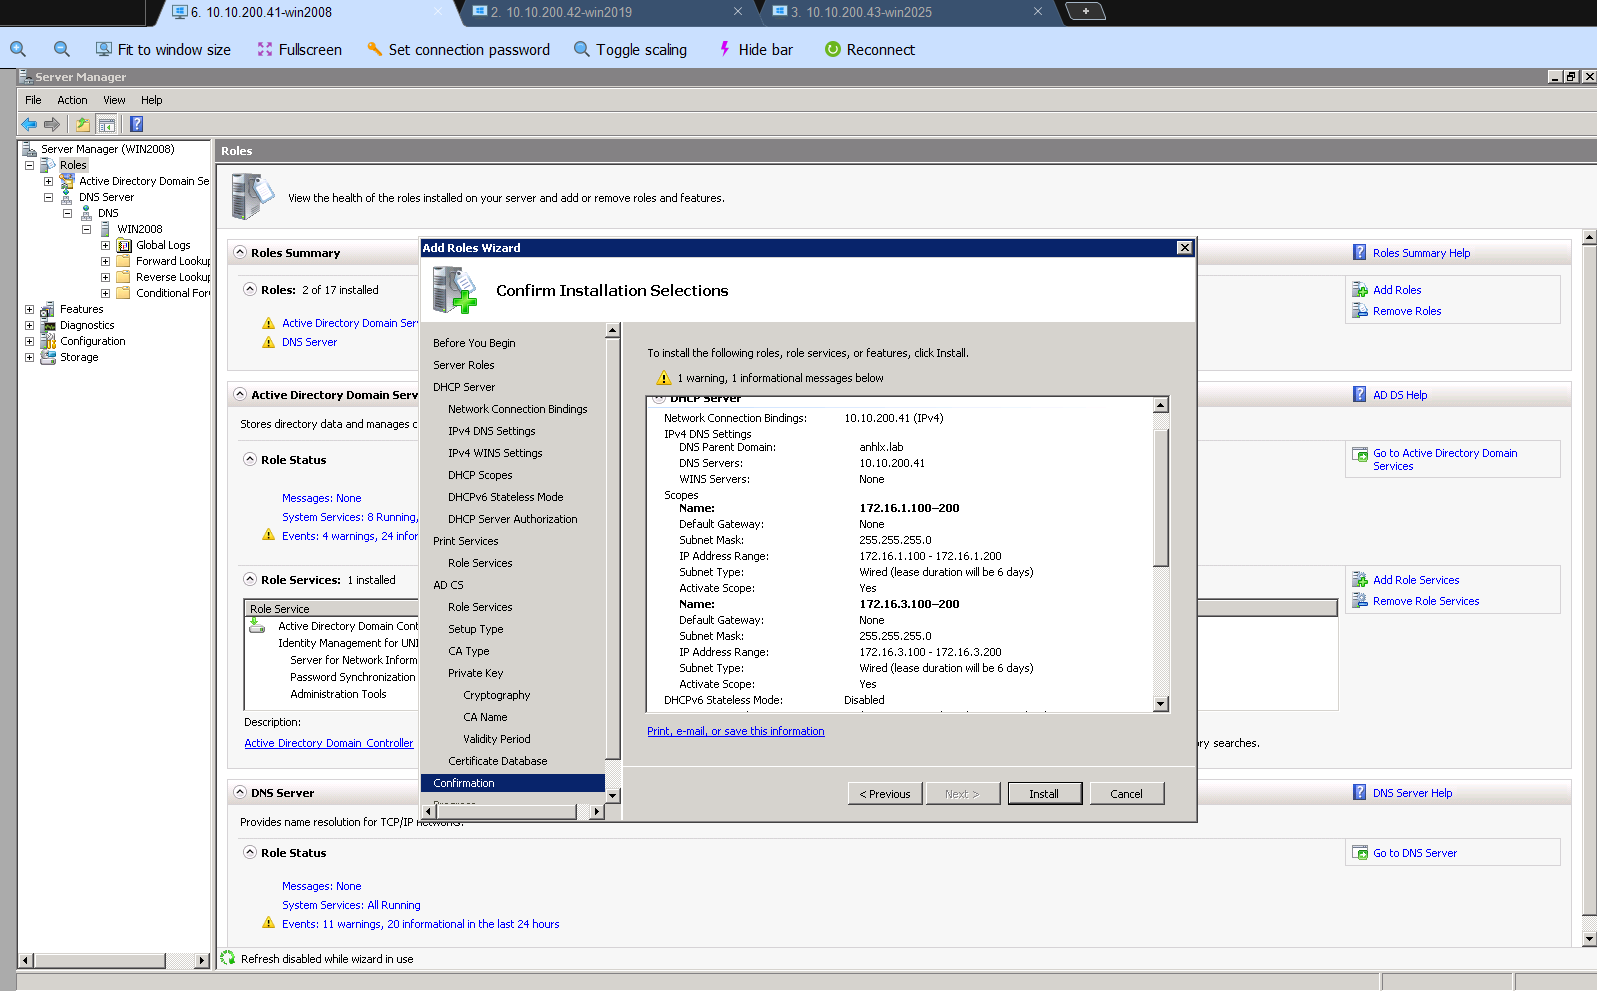Collapse the Roles Summary section

click(240, 252)
